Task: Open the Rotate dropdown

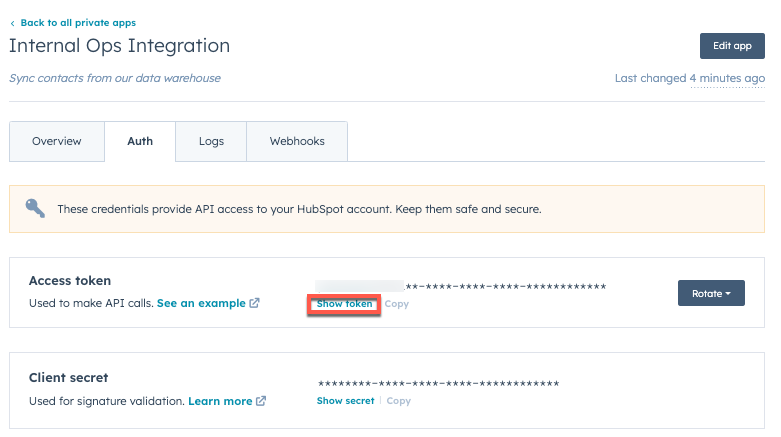Action: (x=711, y=293)
